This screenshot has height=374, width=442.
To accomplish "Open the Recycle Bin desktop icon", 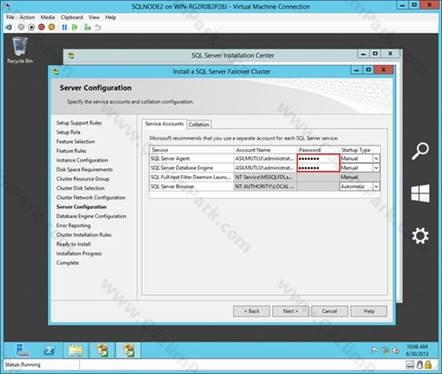I will [x=20, y=50].
